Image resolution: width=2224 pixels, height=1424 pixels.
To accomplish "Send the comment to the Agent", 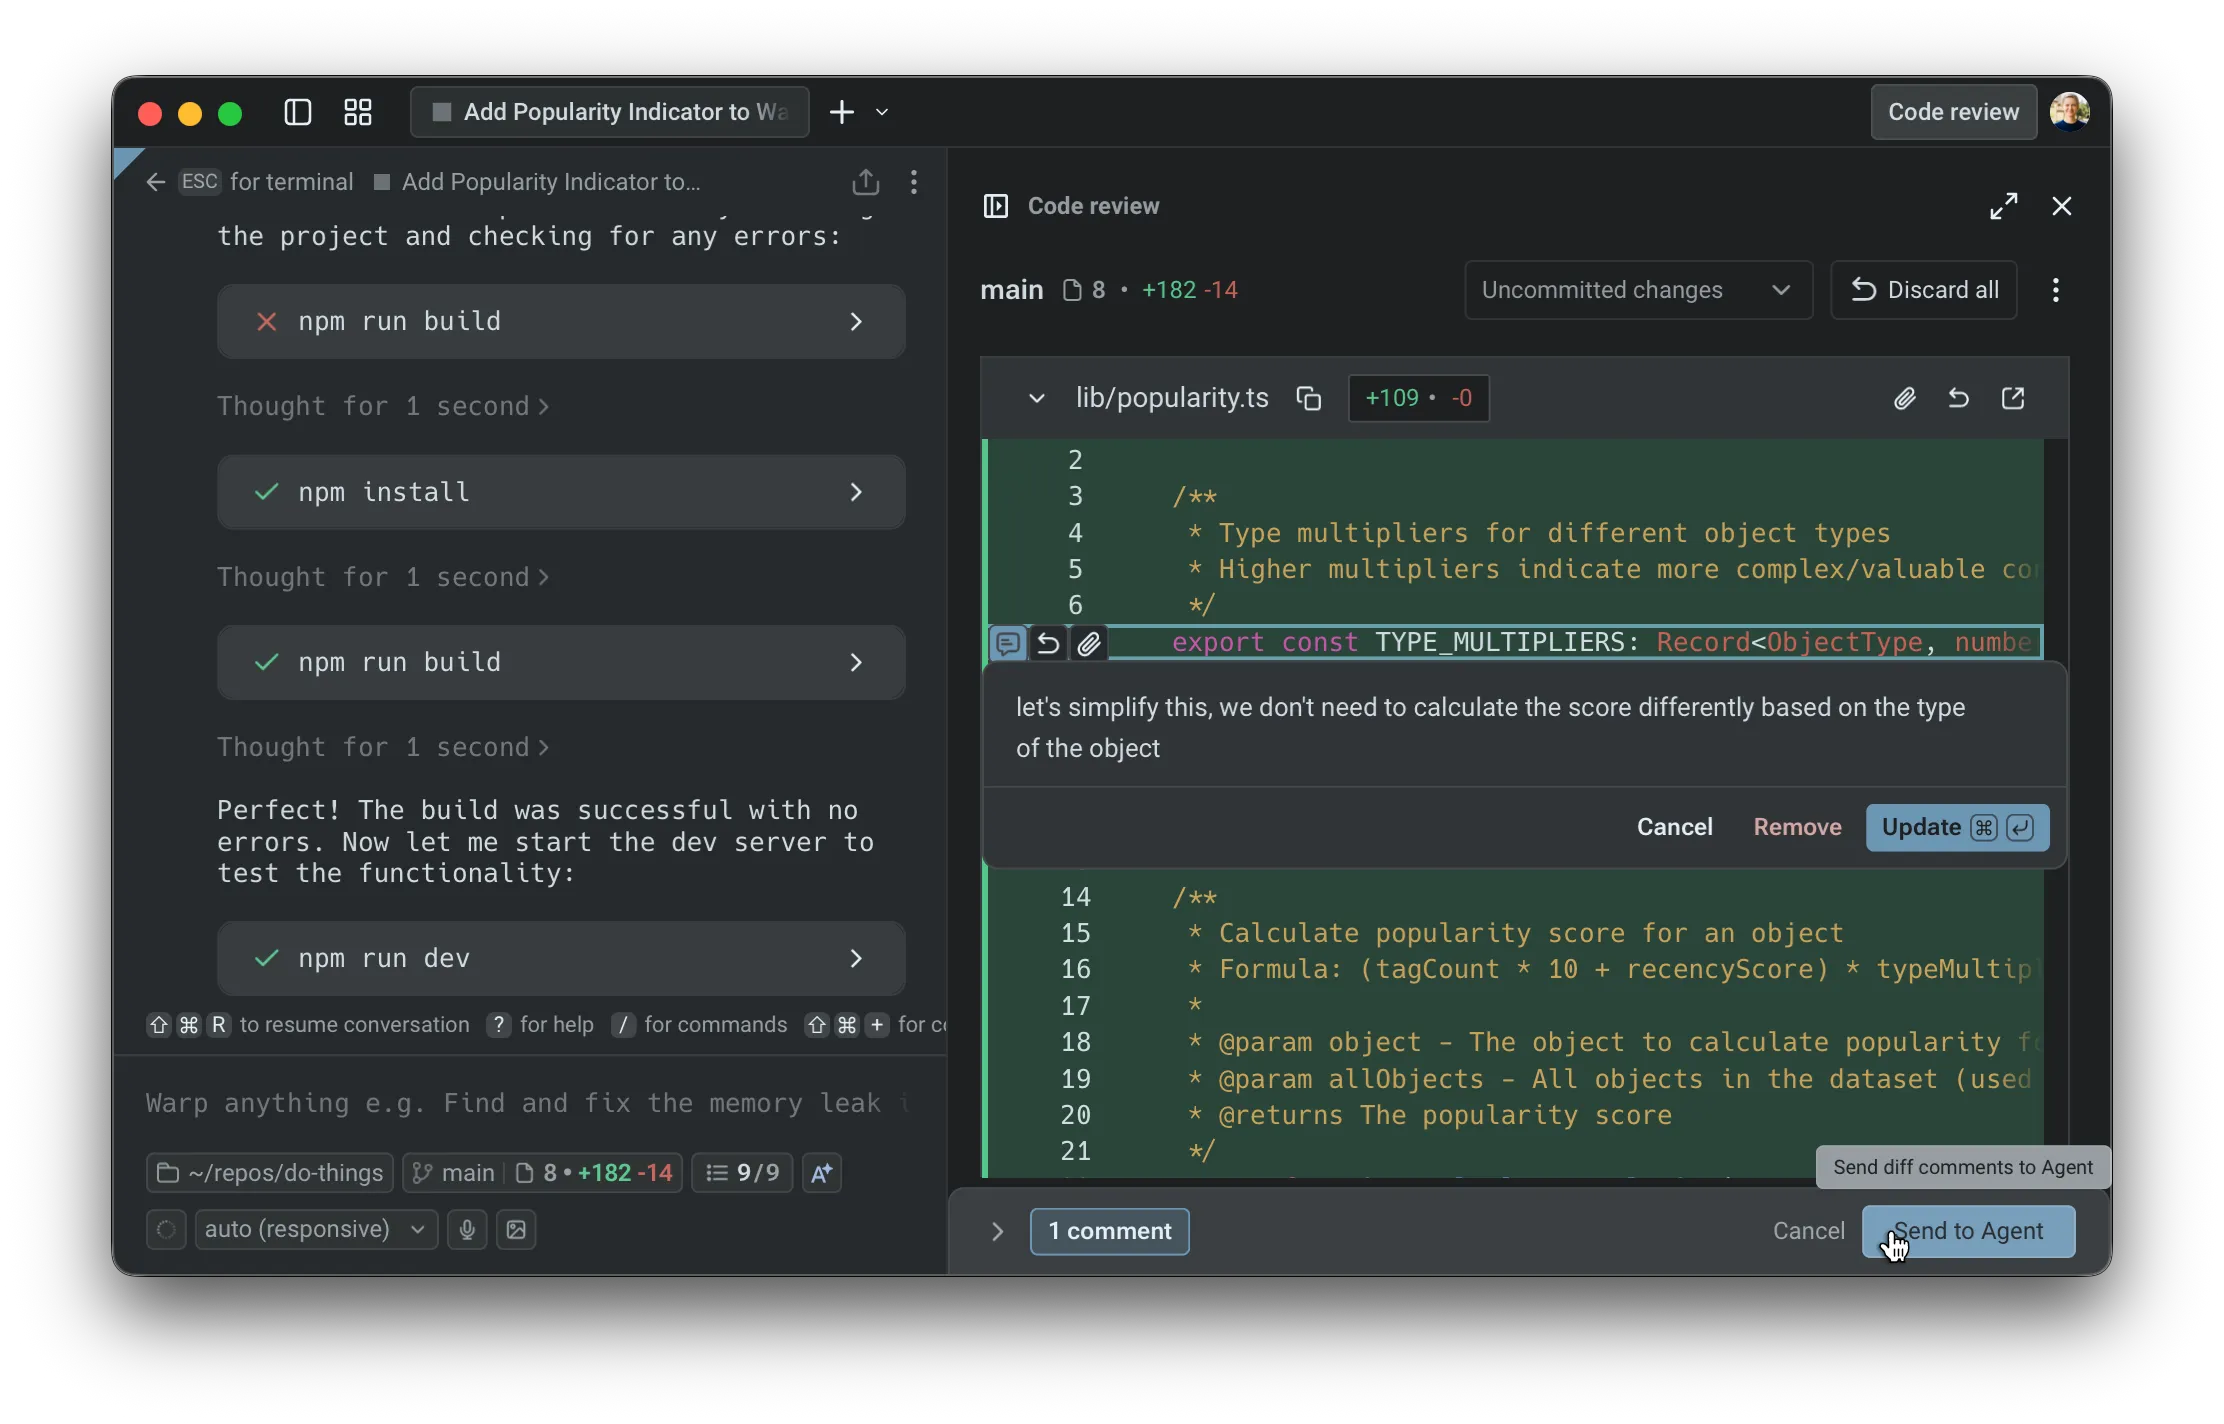I will tap(1967, 1231).
